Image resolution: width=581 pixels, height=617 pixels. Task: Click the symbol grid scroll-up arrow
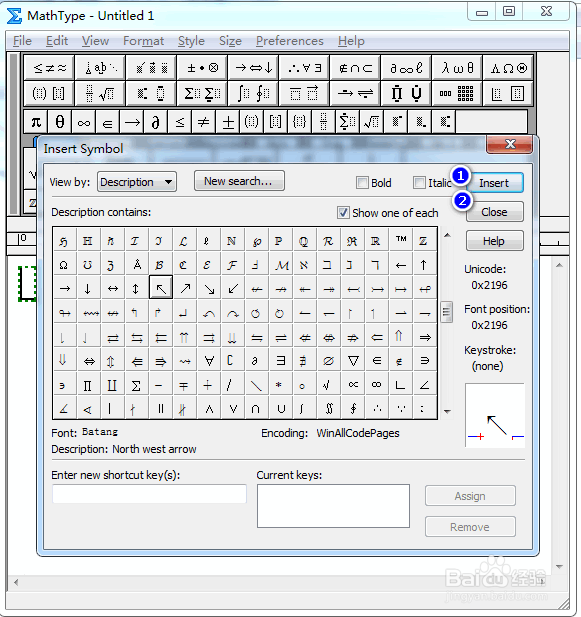447,235
